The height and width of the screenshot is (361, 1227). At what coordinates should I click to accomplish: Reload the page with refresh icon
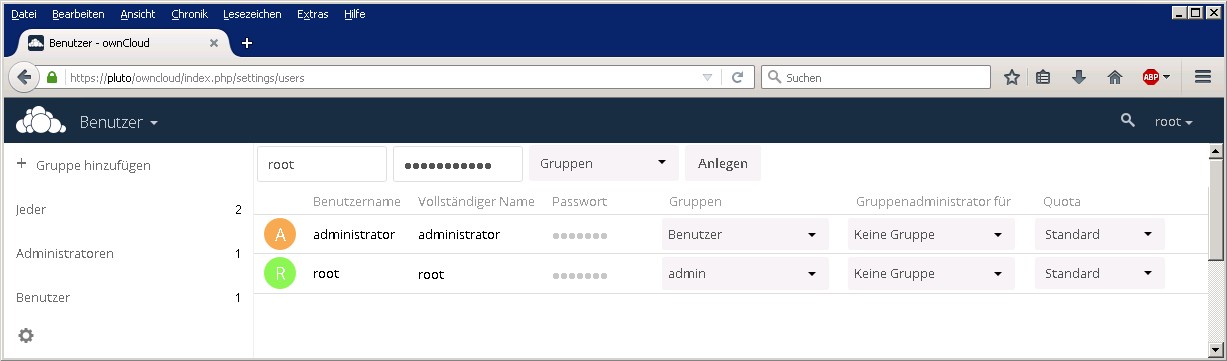tap(738, 77)
